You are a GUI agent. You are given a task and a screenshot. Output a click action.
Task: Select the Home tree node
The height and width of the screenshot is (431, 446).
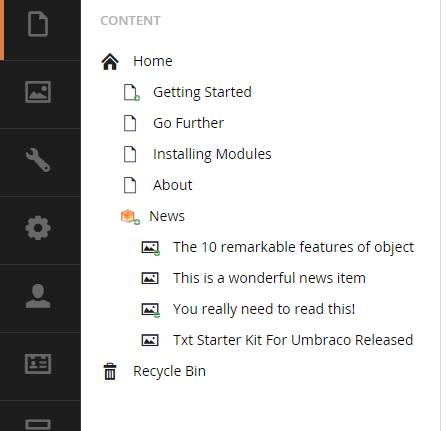click(x=153, y=61)
